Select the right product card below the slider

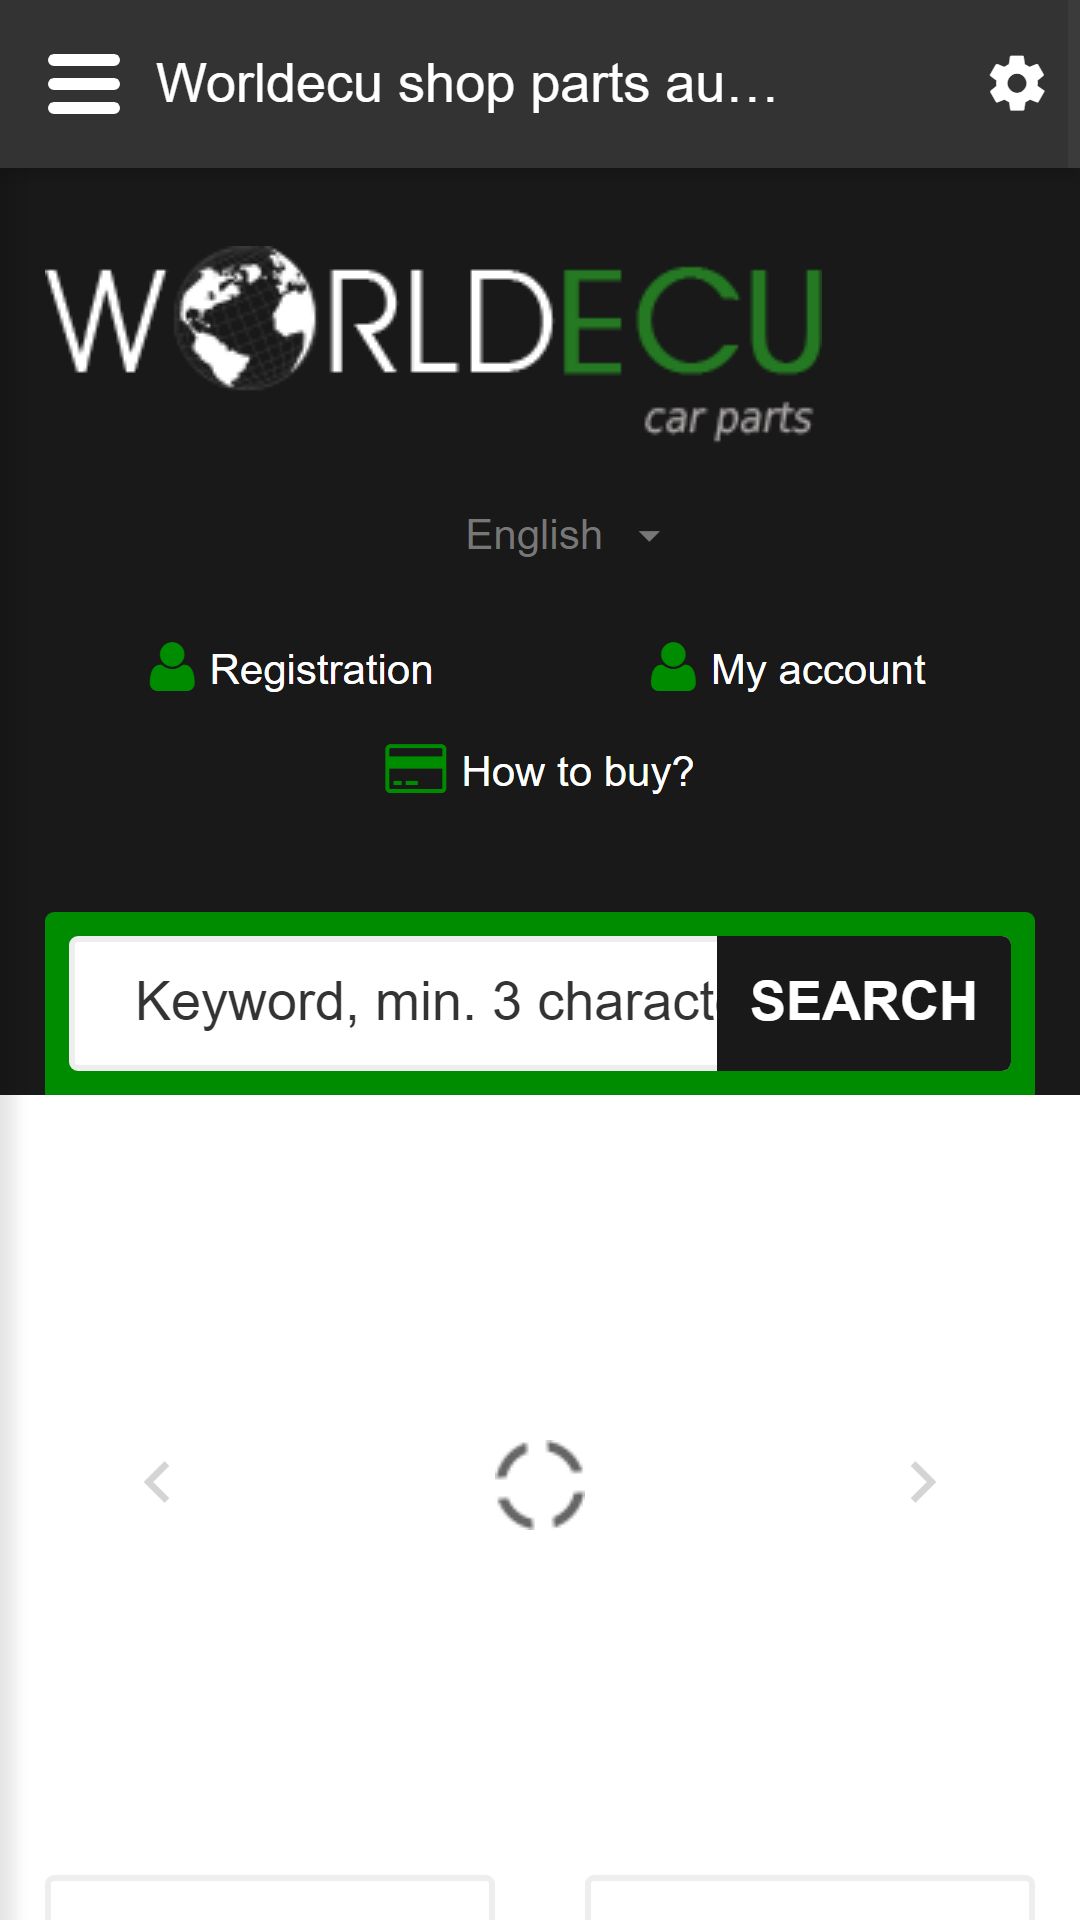810,1898
